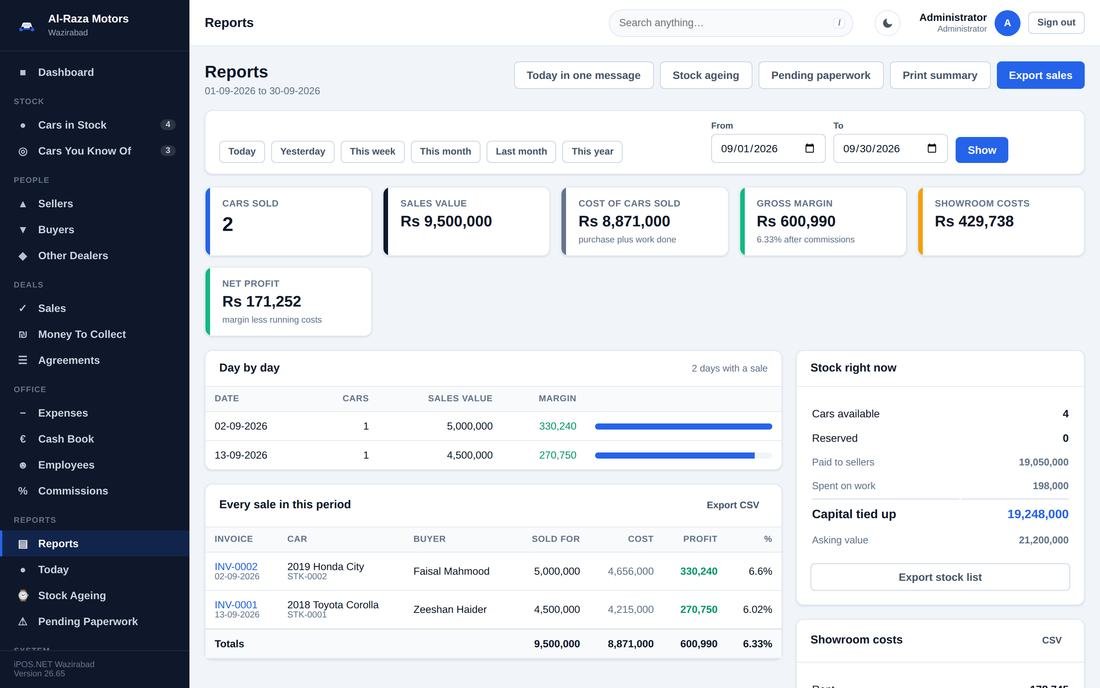Screen dimensions: 1100x688
Task: Click the slash shortcut badge in search
Action: (x=839, y=23)
